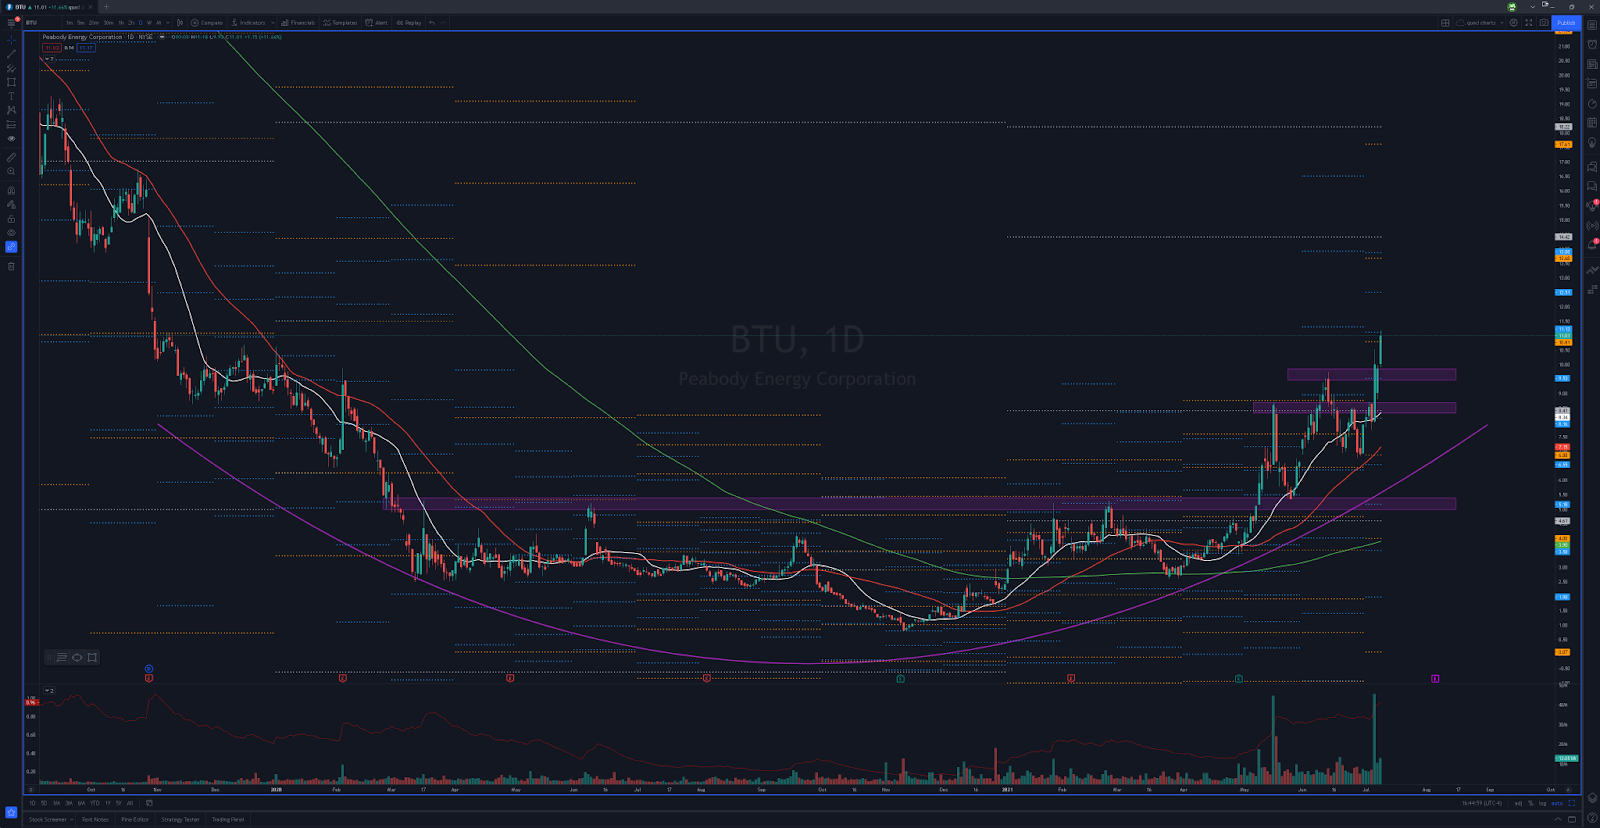Set date range to 5Y
Viewport: 1600px width, 828px height.
[x=119, y=803]
